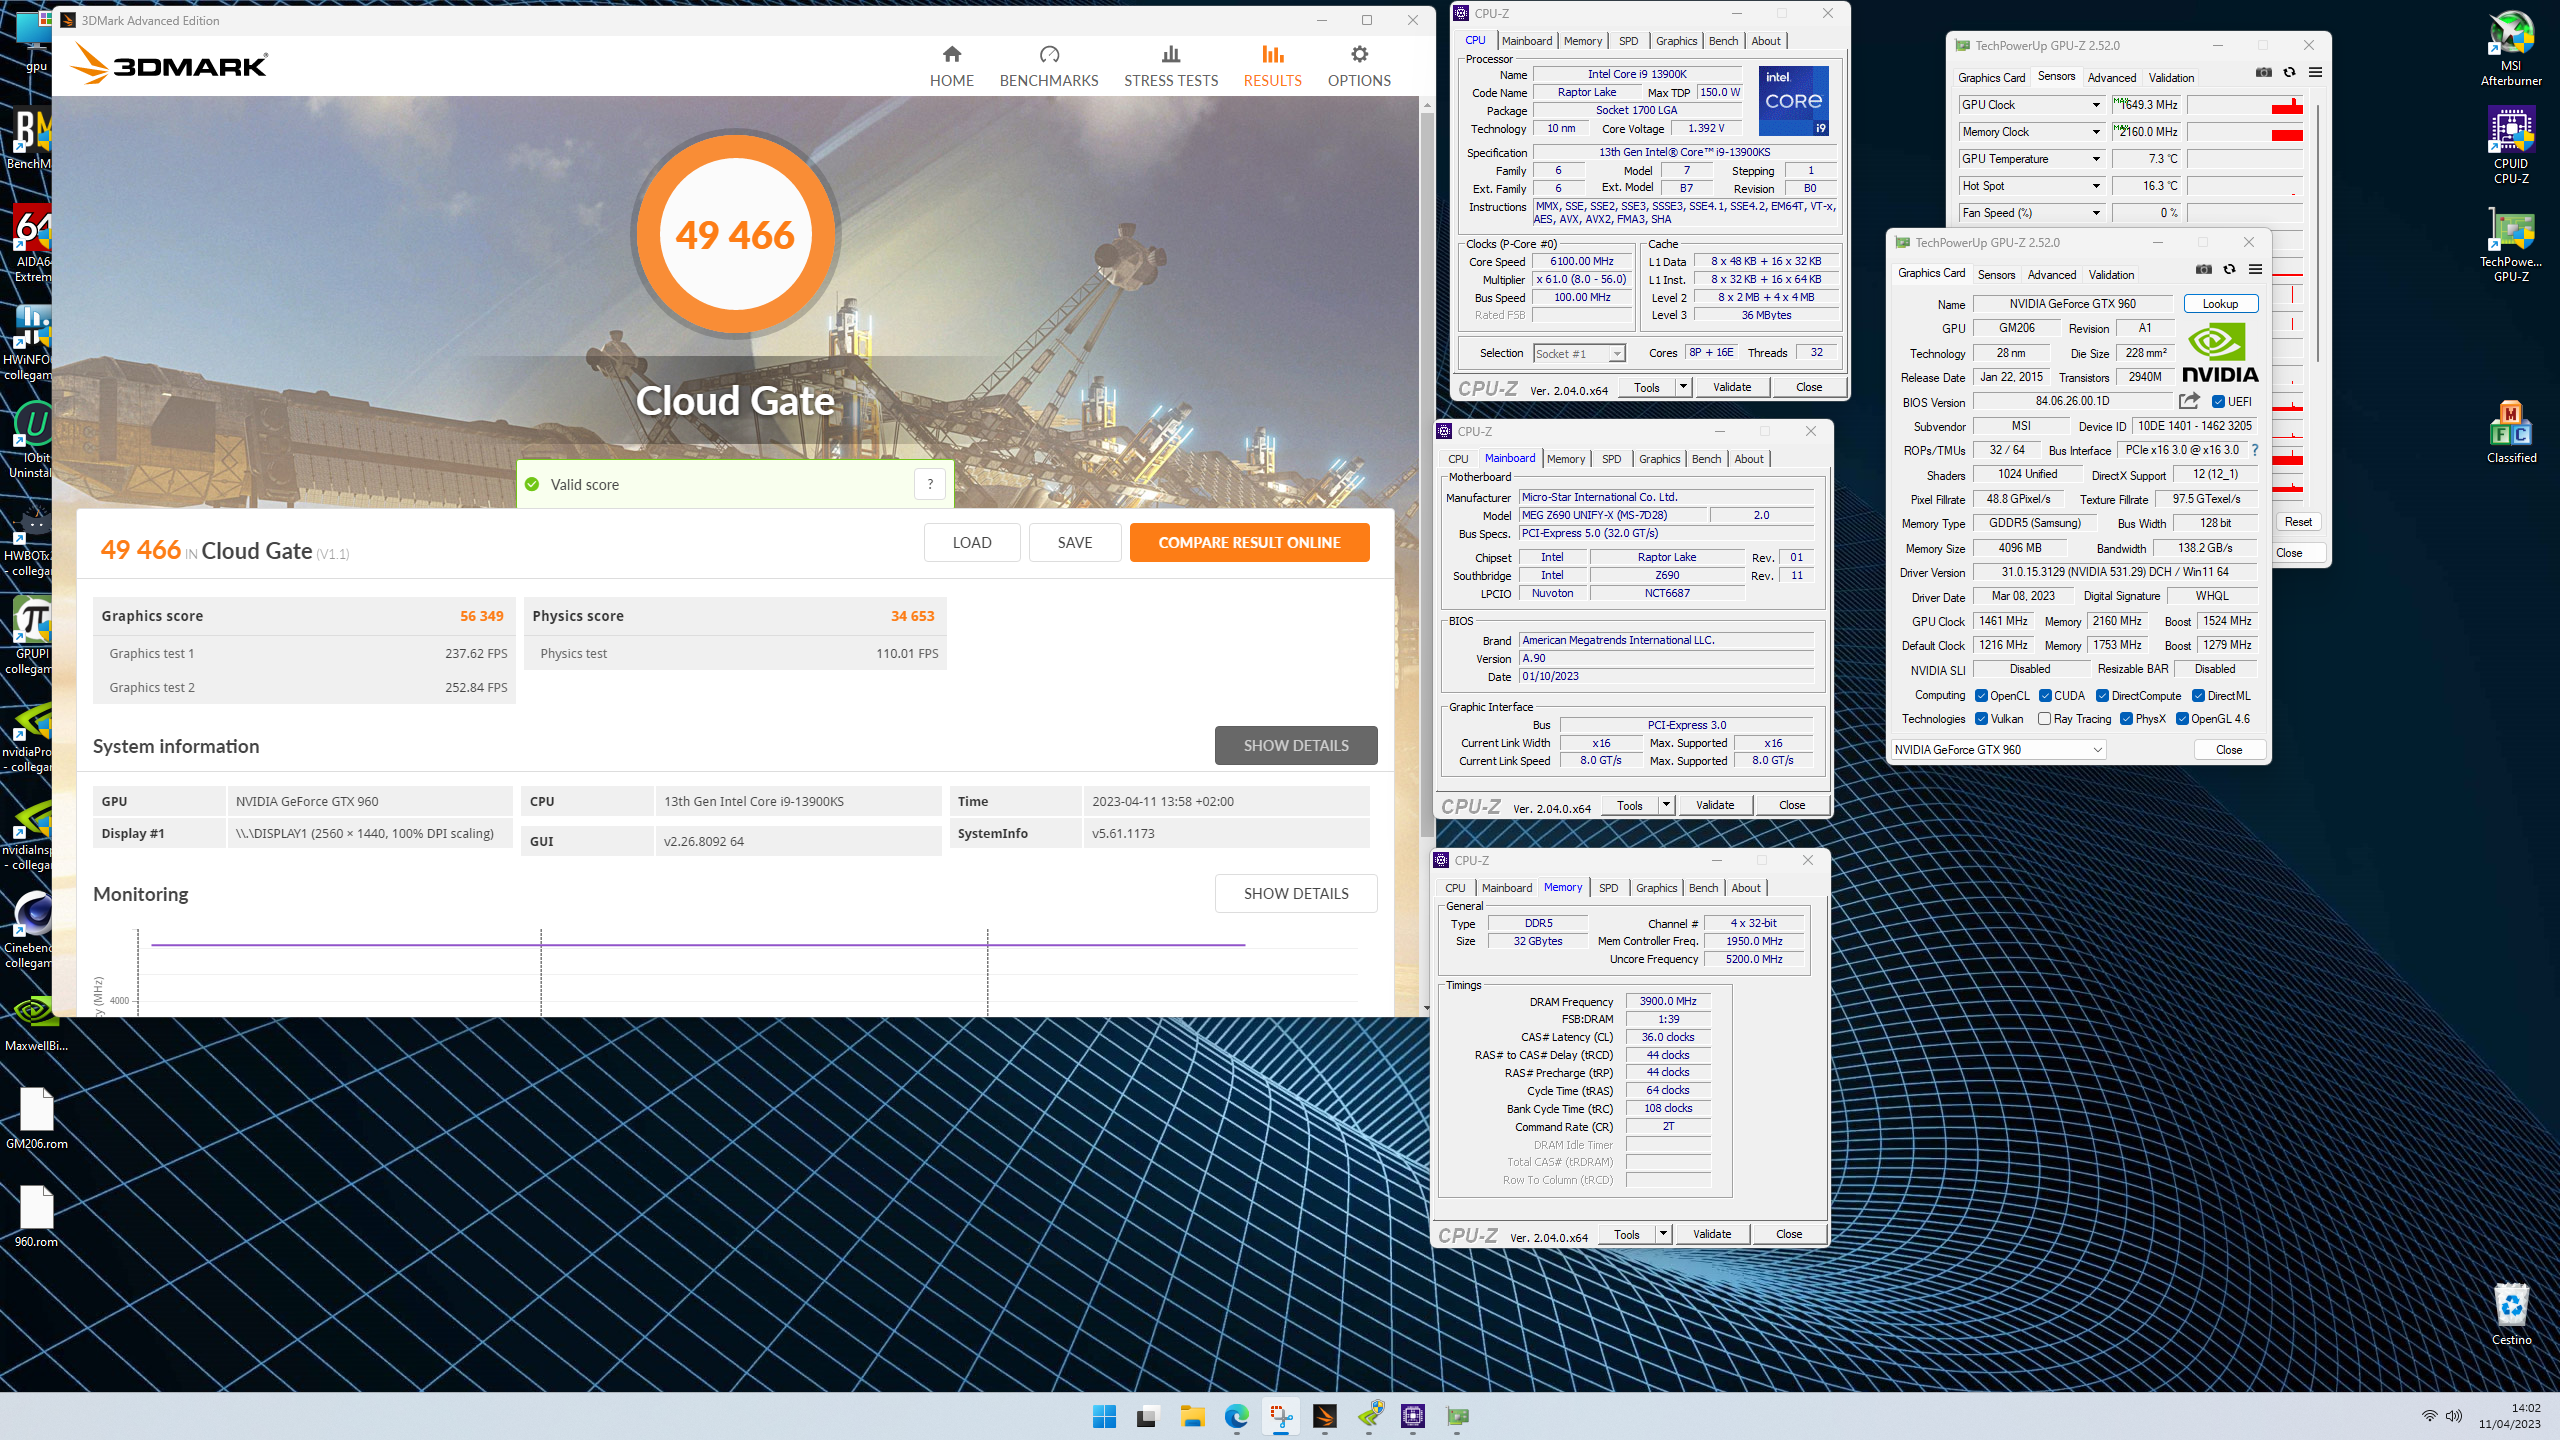Take screenshot in GPU-Z Sensors window
The width and height of the screenshot is (2560, 1440).
click(x=2264, y=72)
